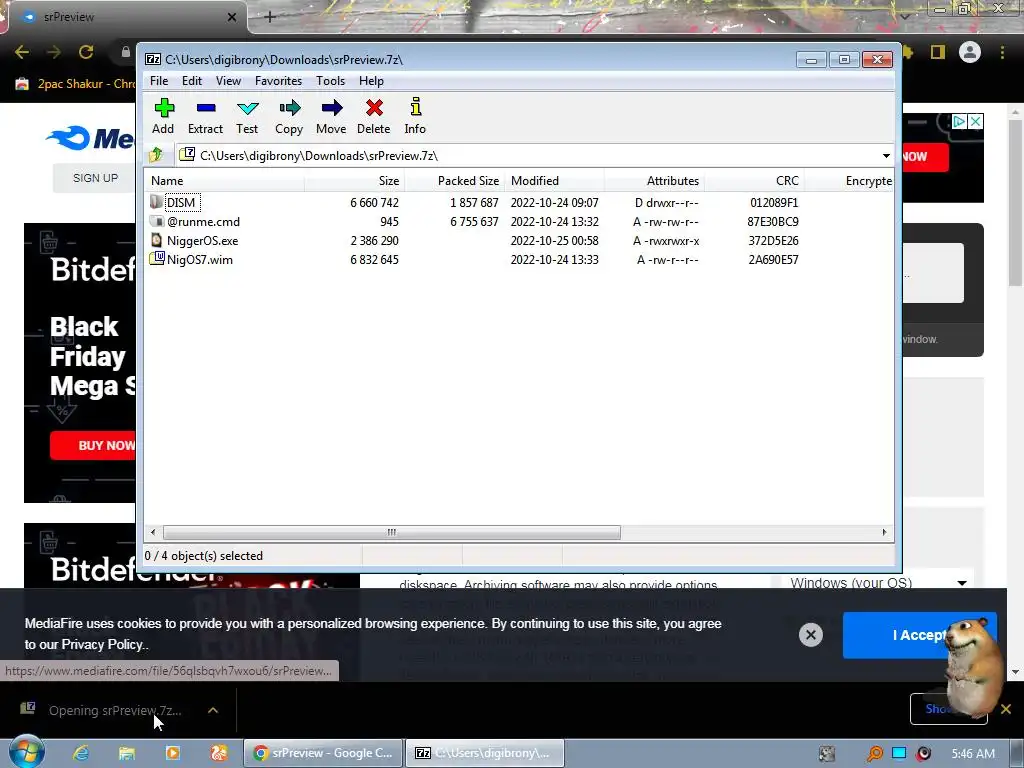Click the SIGN UP button on MediaFire page

coord(95,178)
